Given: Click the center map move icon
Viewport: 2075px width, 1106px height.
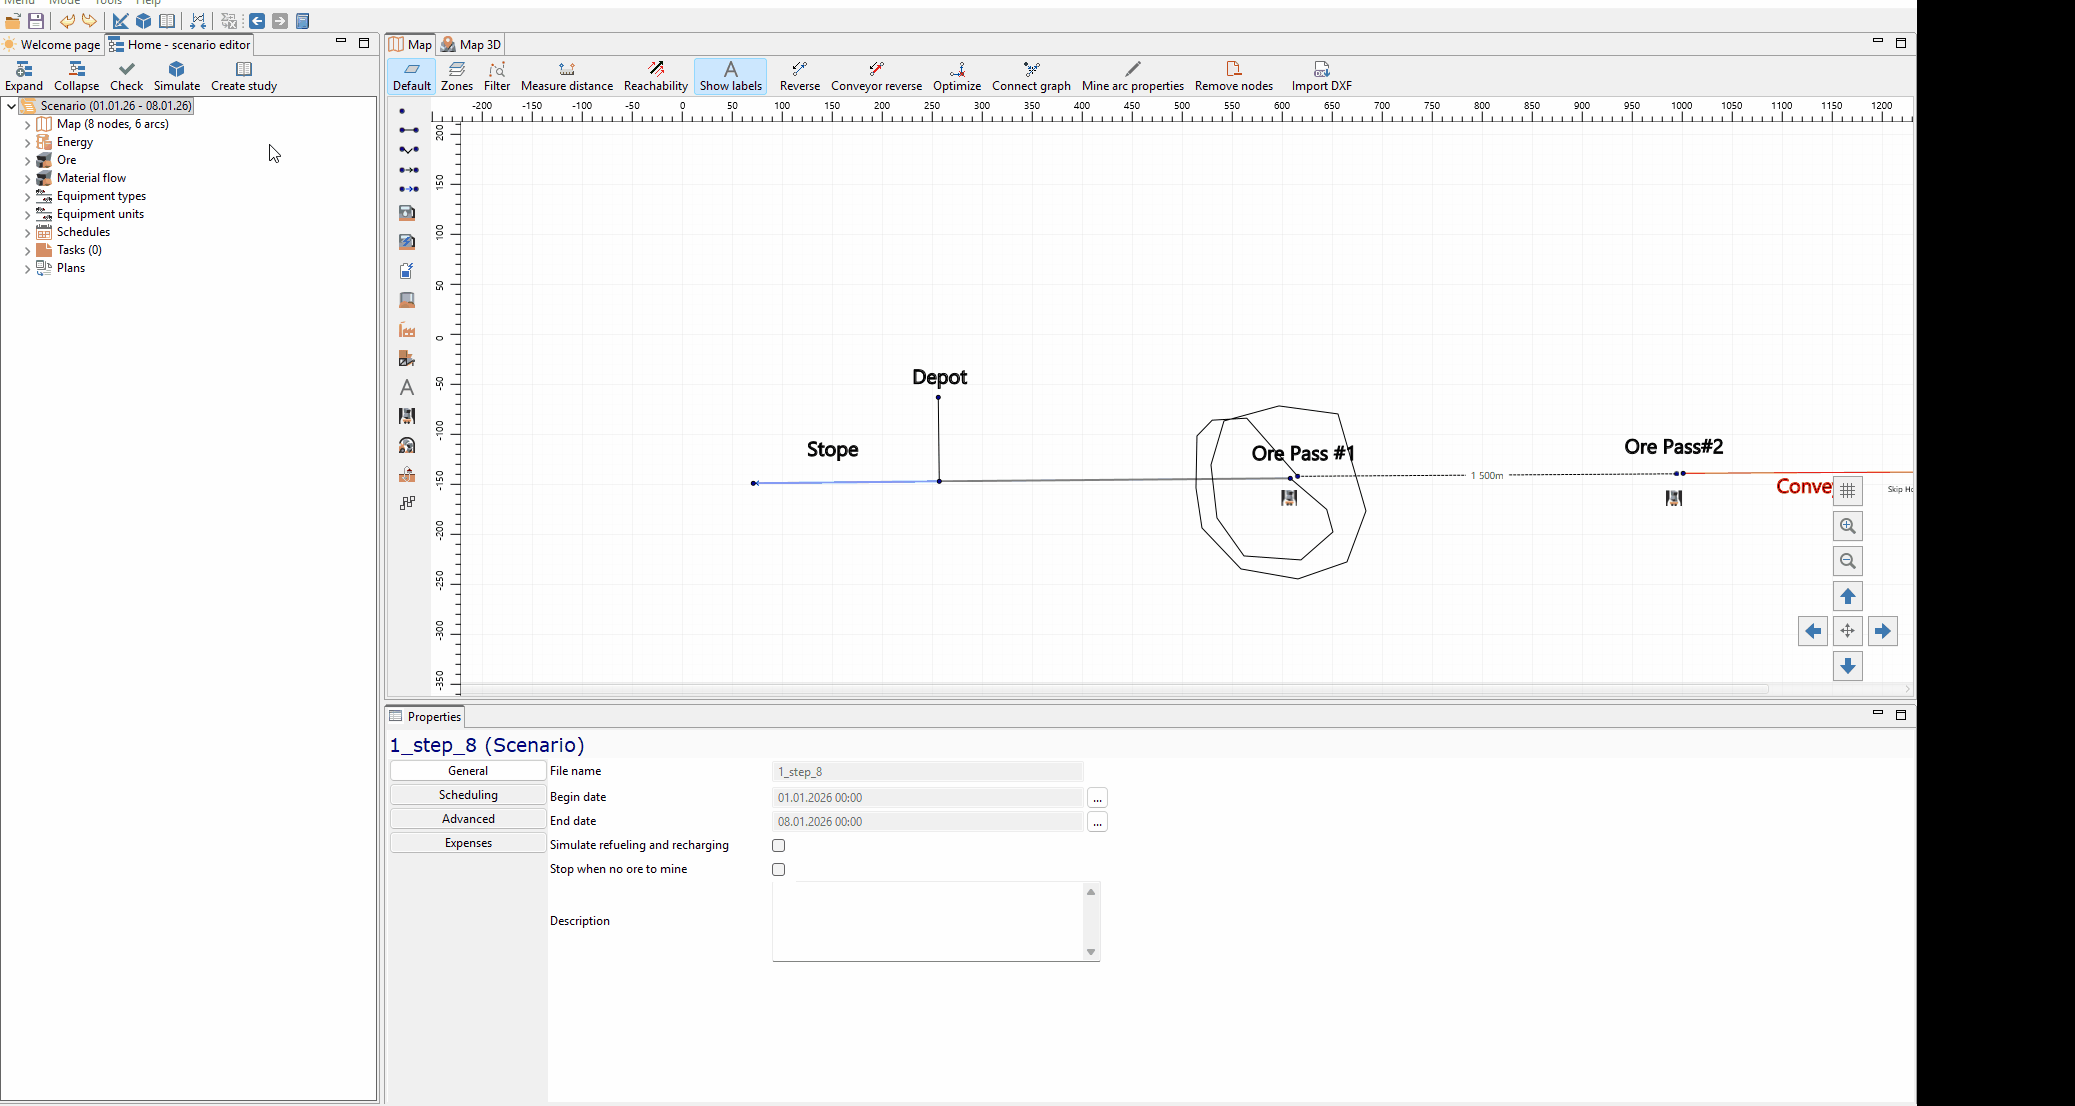Looking at the screenshot, I should (x=1847, y=631).
